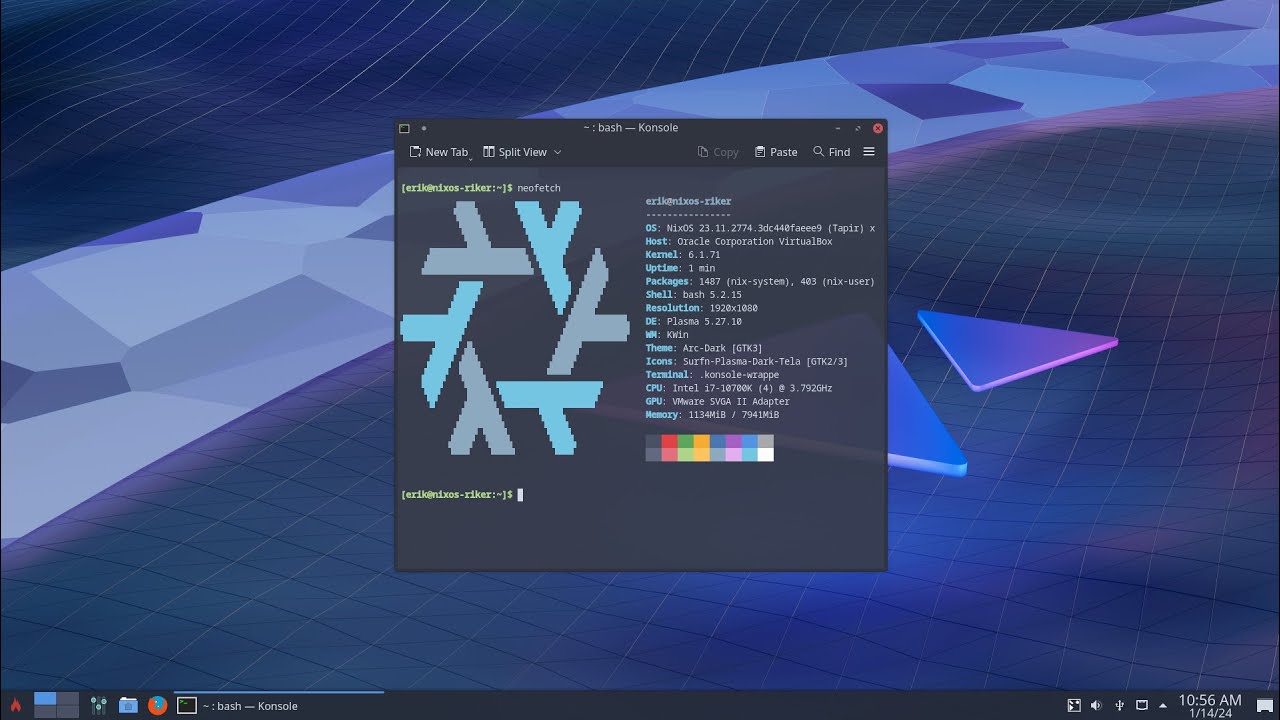1280x720 pixels.
Task: Open the Split View dropdown chevron
Action: 556,152
